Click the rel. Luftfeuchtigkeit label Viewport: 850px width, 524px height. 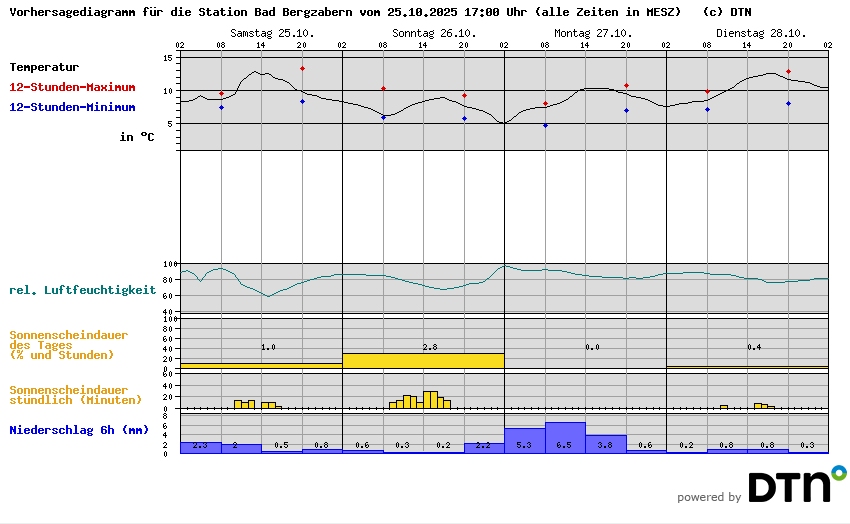pos(82,290)
